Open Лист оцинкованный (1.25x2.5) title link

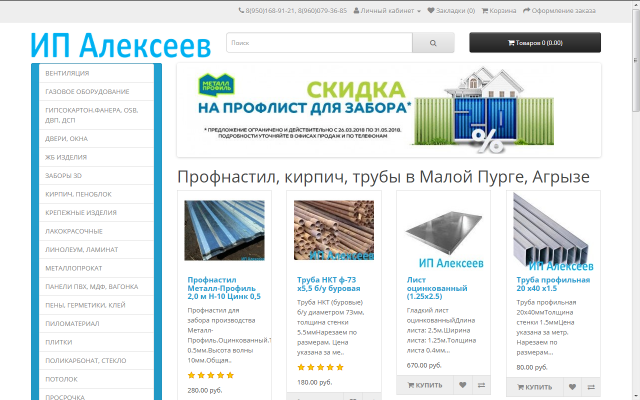tap(437, 288)
